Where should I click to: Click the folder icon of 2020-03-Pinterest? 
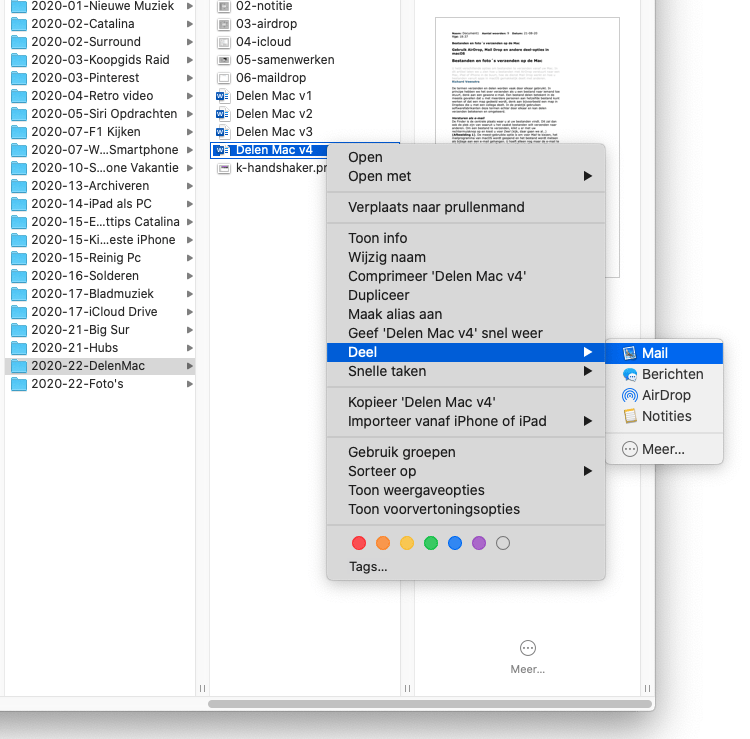(x=19, y=78)
